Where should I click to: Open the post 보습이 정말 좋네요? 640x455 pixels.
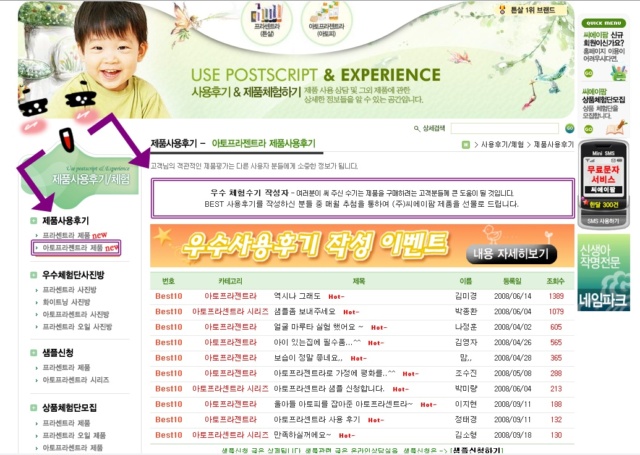(x=308, y=358)
